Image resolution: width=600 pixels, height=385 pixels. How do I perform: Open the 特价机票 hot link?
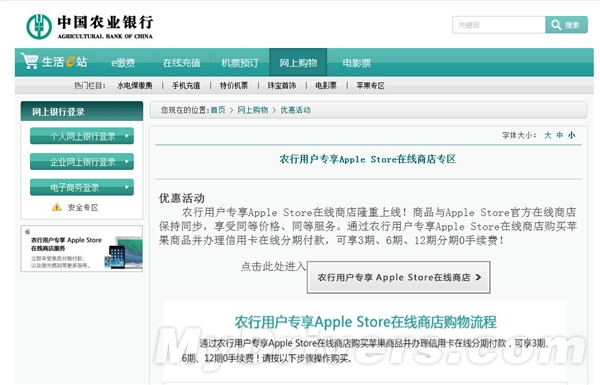[234, 85]
